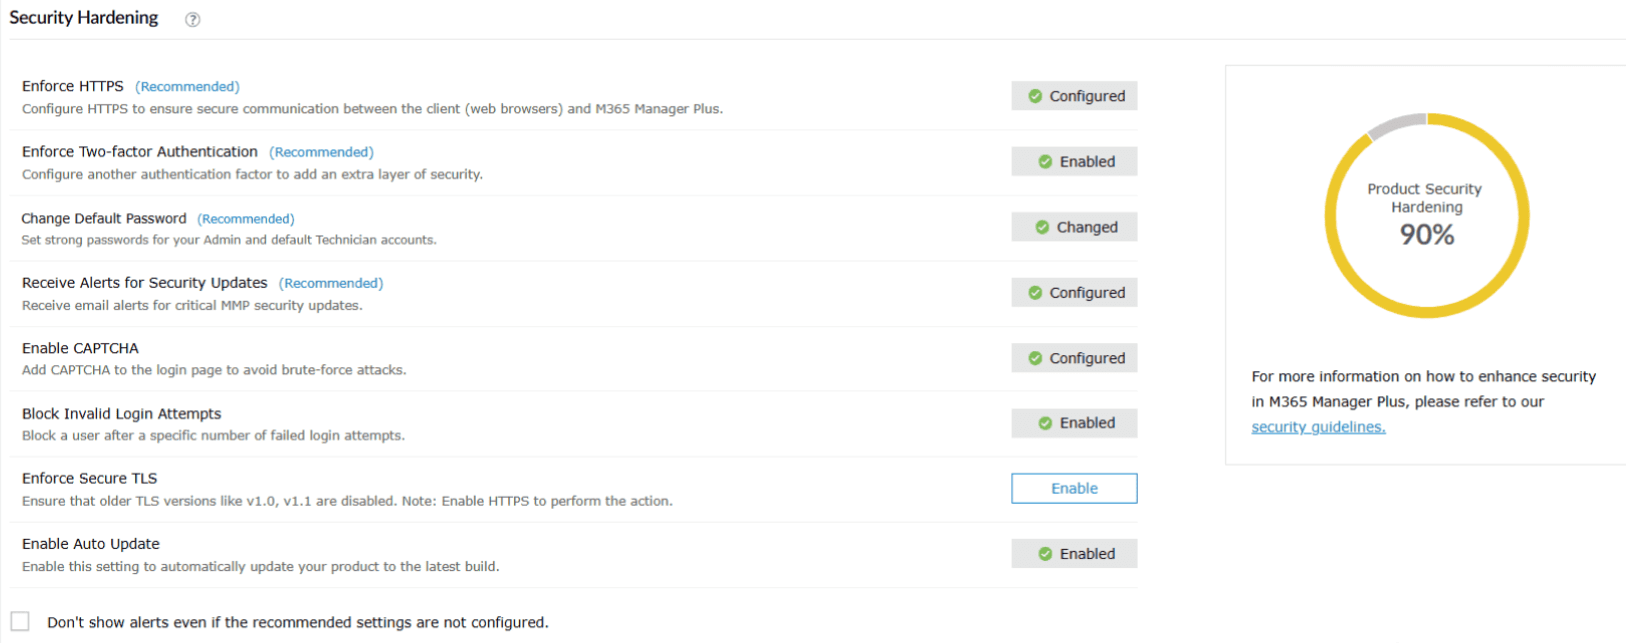This screenshot has width=1626, height=643.
Task: Click green check icon on Enforce HTTPS status
Action: pyautogui.click(x=1035, y=96)
